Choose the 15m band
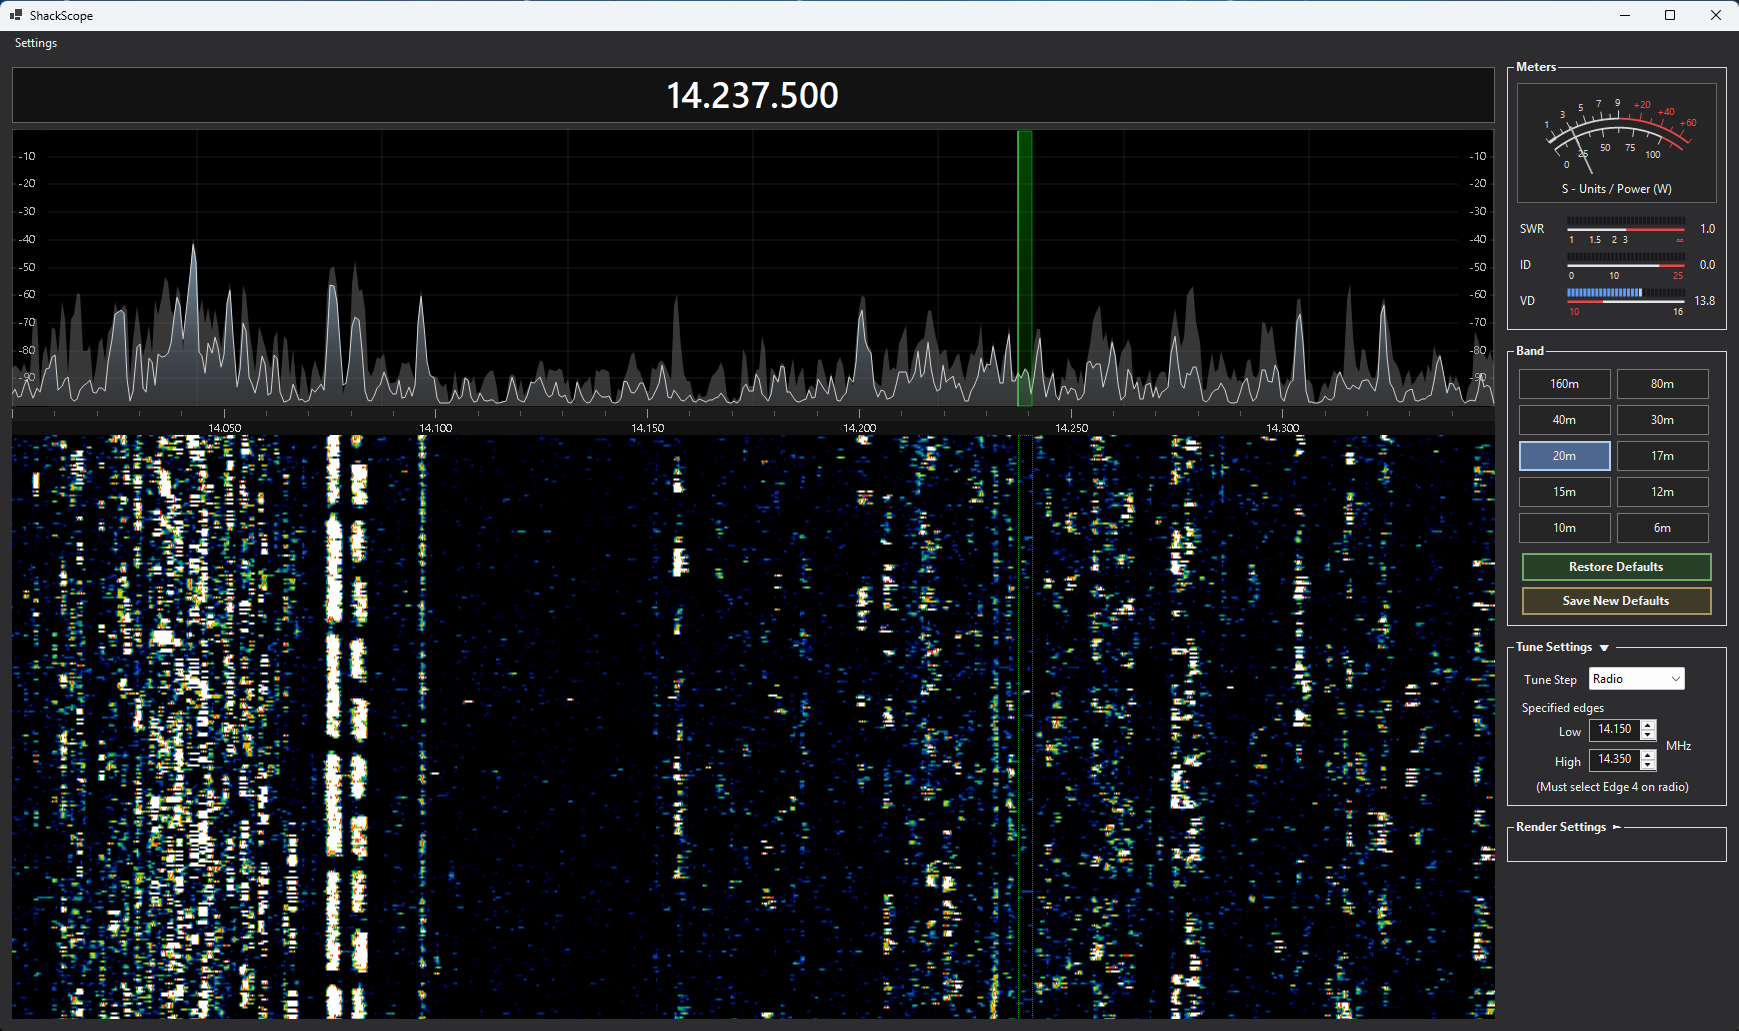 (x=1564, y=492)
